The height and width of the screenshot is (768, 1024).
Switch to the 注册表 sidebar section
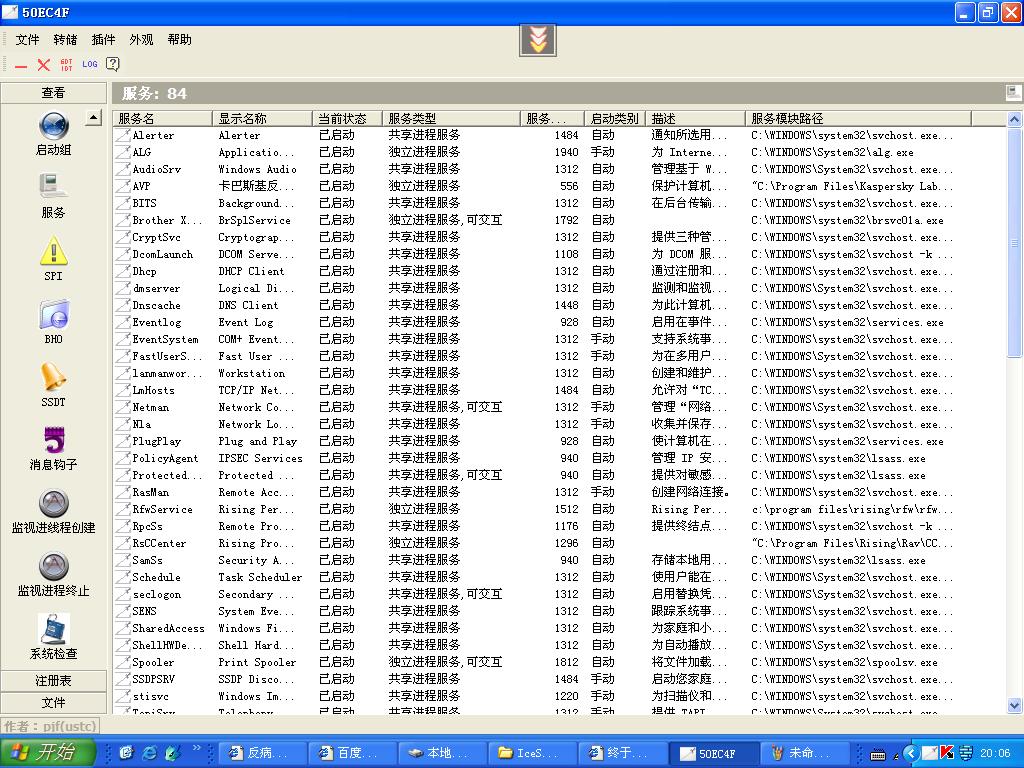[54, 680]
